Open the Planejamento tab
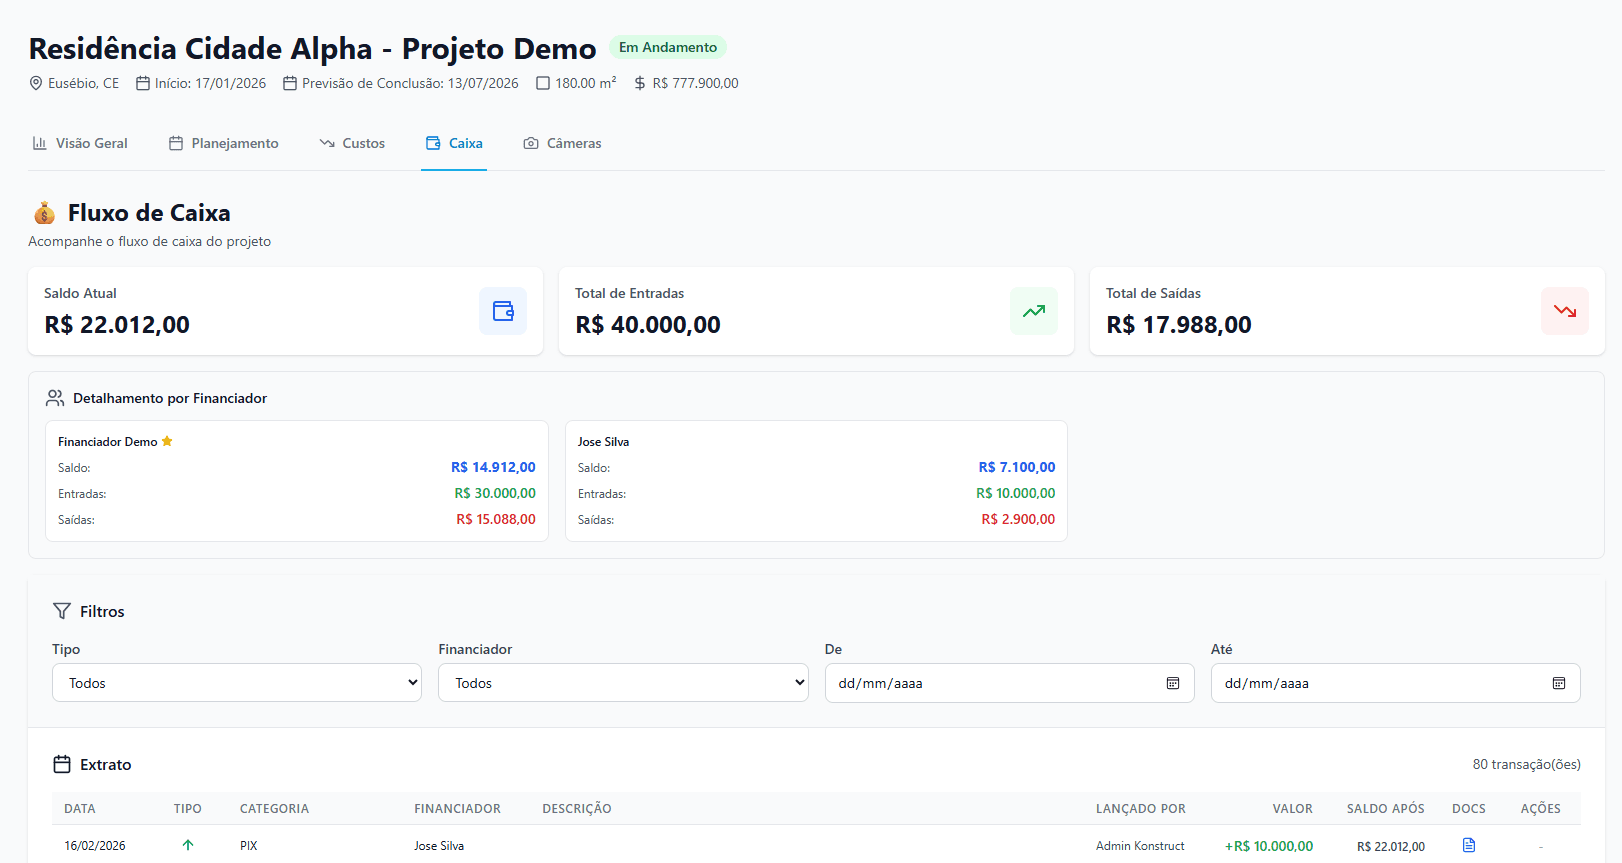This screenshot has width=1622, height=863. [223, 143]
